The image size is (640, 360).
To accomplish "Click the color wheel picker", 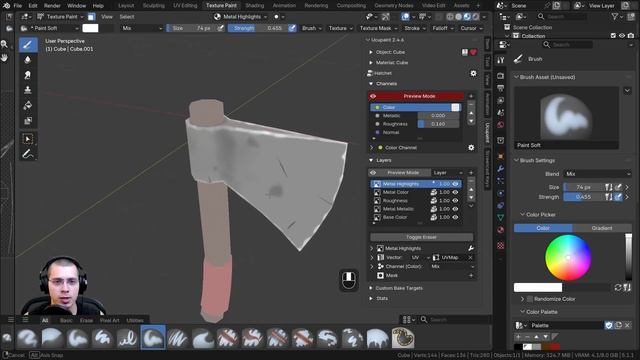I will (x=568, y=258).
